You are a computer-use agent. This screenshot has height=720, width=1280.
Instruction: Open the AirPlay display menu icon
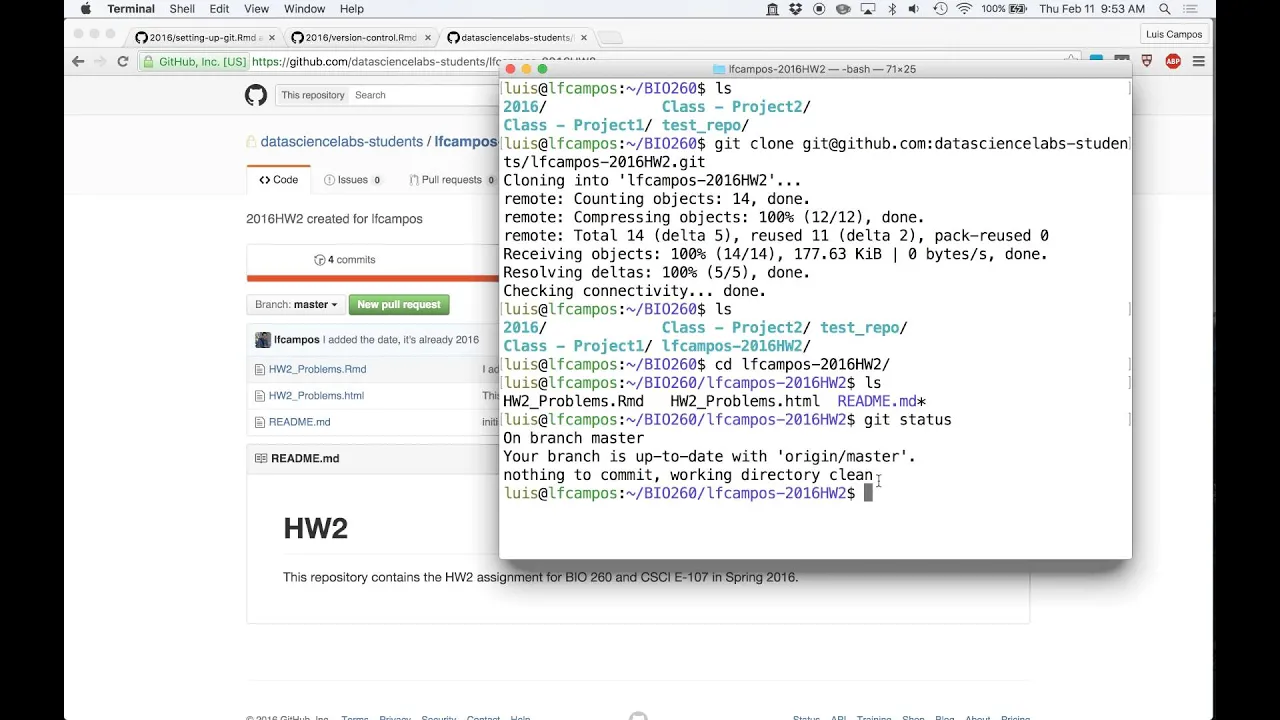(868, 9)
